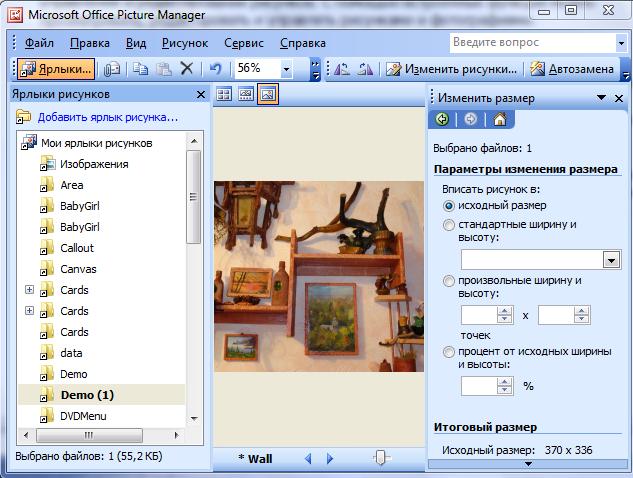Show next picture with right arrow
Image resolution: width=633 pixels, height=478 pixels.
click(330, 458)
